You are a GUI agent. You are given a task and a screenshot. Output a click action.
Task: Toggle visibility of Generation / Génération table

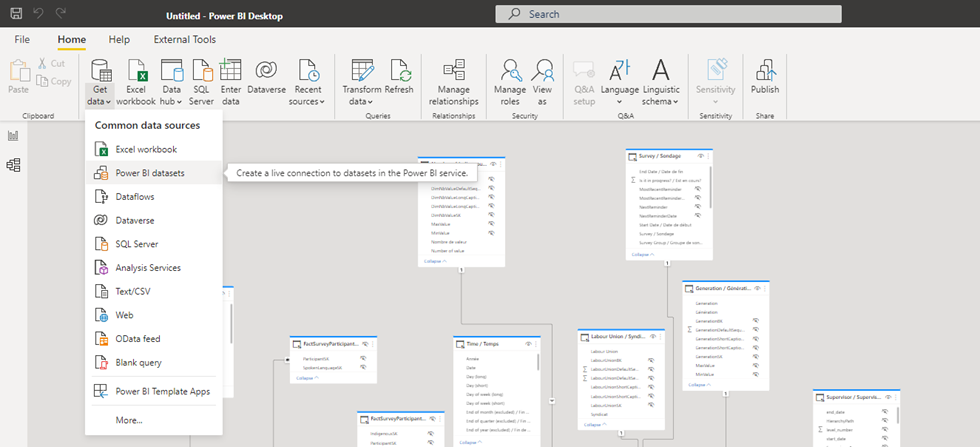[757, 288]
